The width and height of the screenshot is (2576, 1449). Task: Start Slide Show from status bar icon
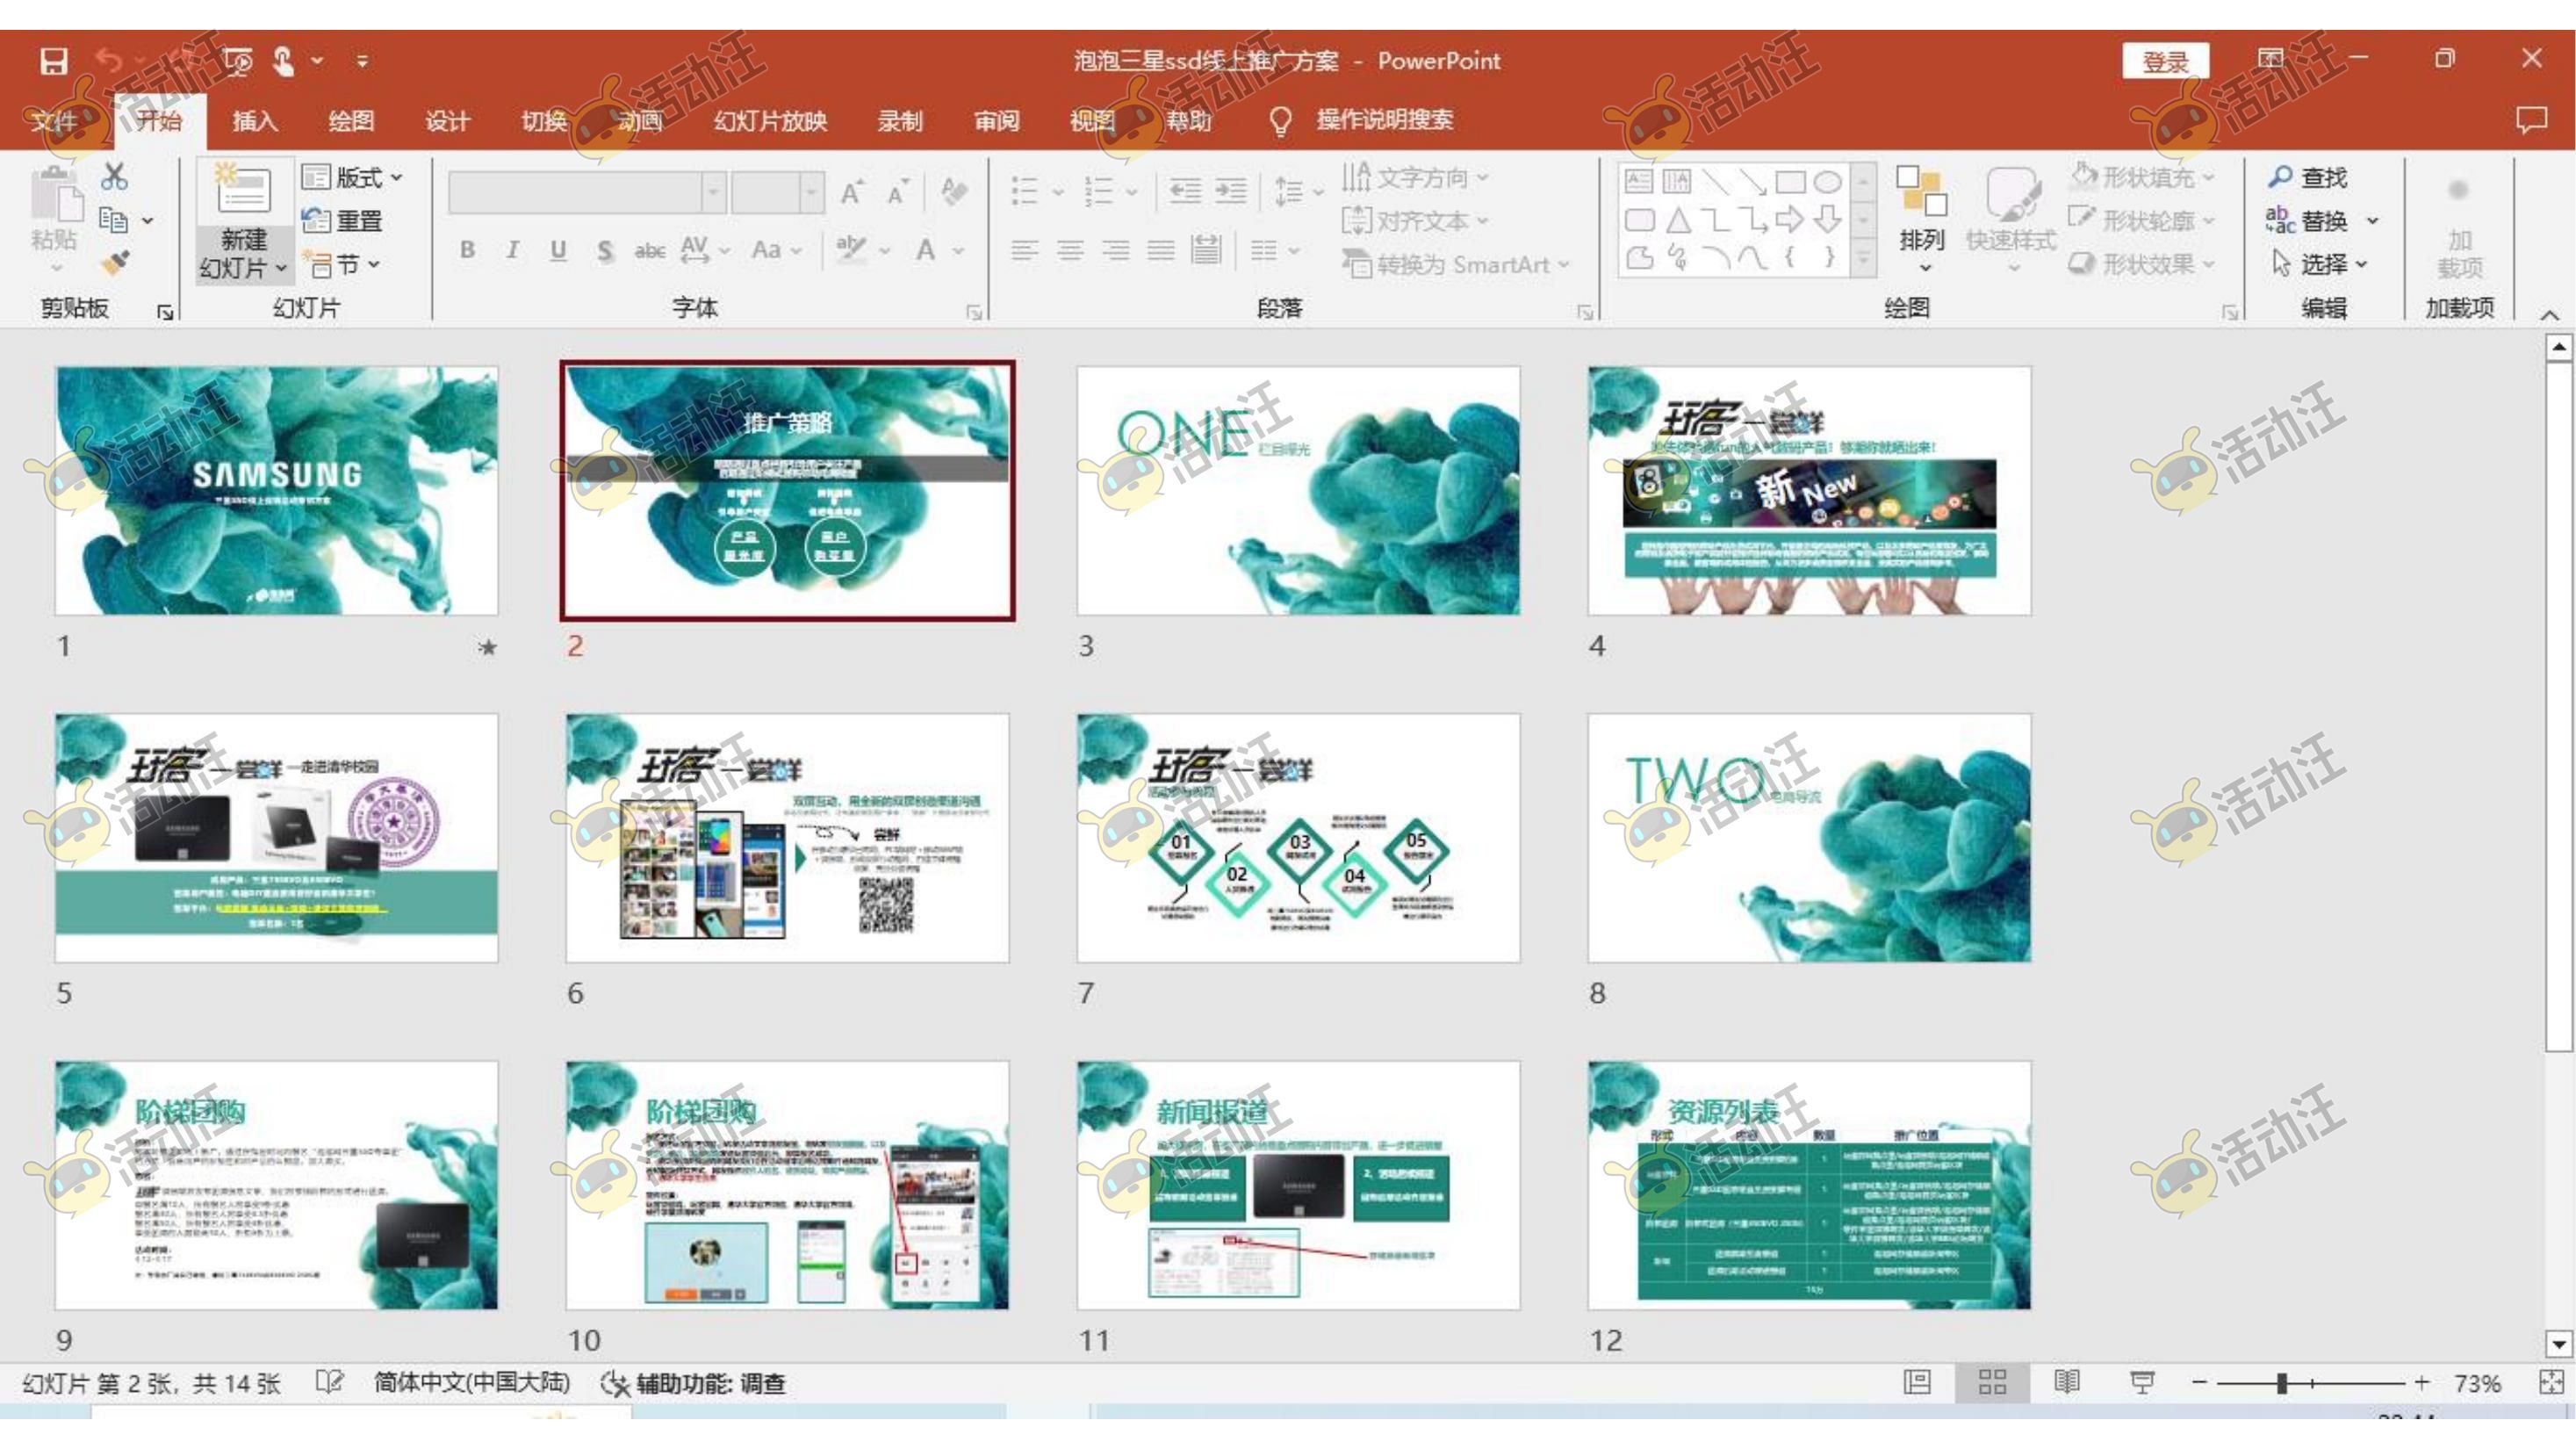click(2142, 1382)
